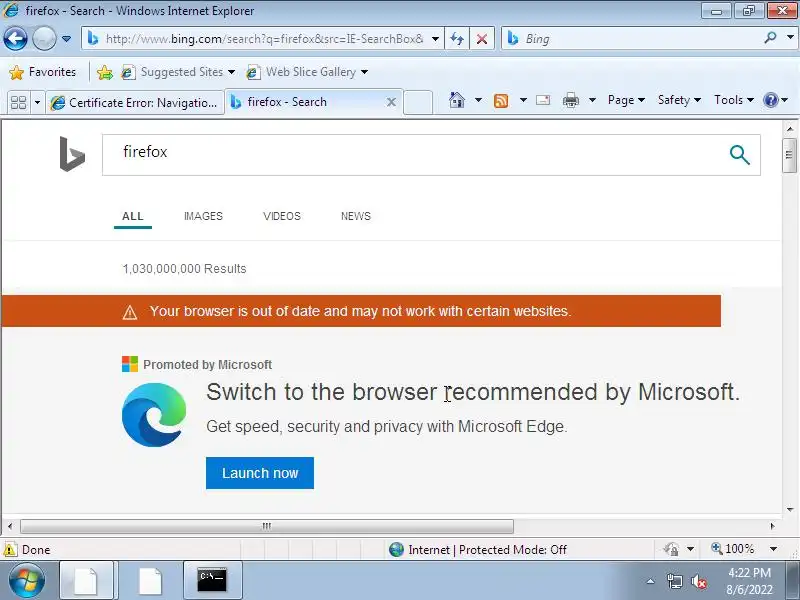Open the recent pages dropdown arrow
The height and width of the screenshot is (600, 800).
[66, 39]
